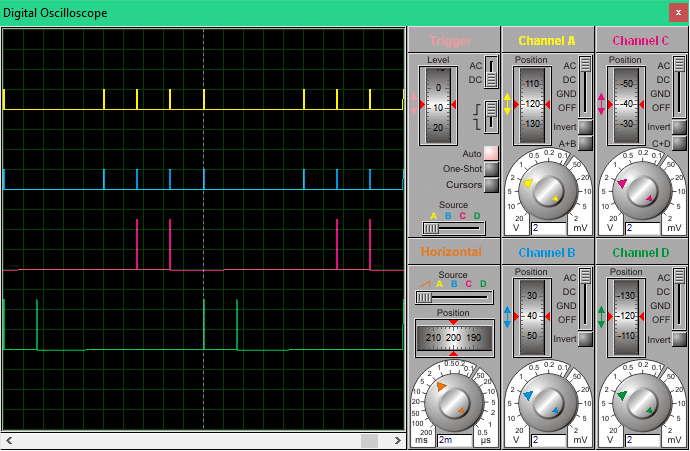
Task: Close the Digital Oscilloscope window
Action: pos(678,13)
